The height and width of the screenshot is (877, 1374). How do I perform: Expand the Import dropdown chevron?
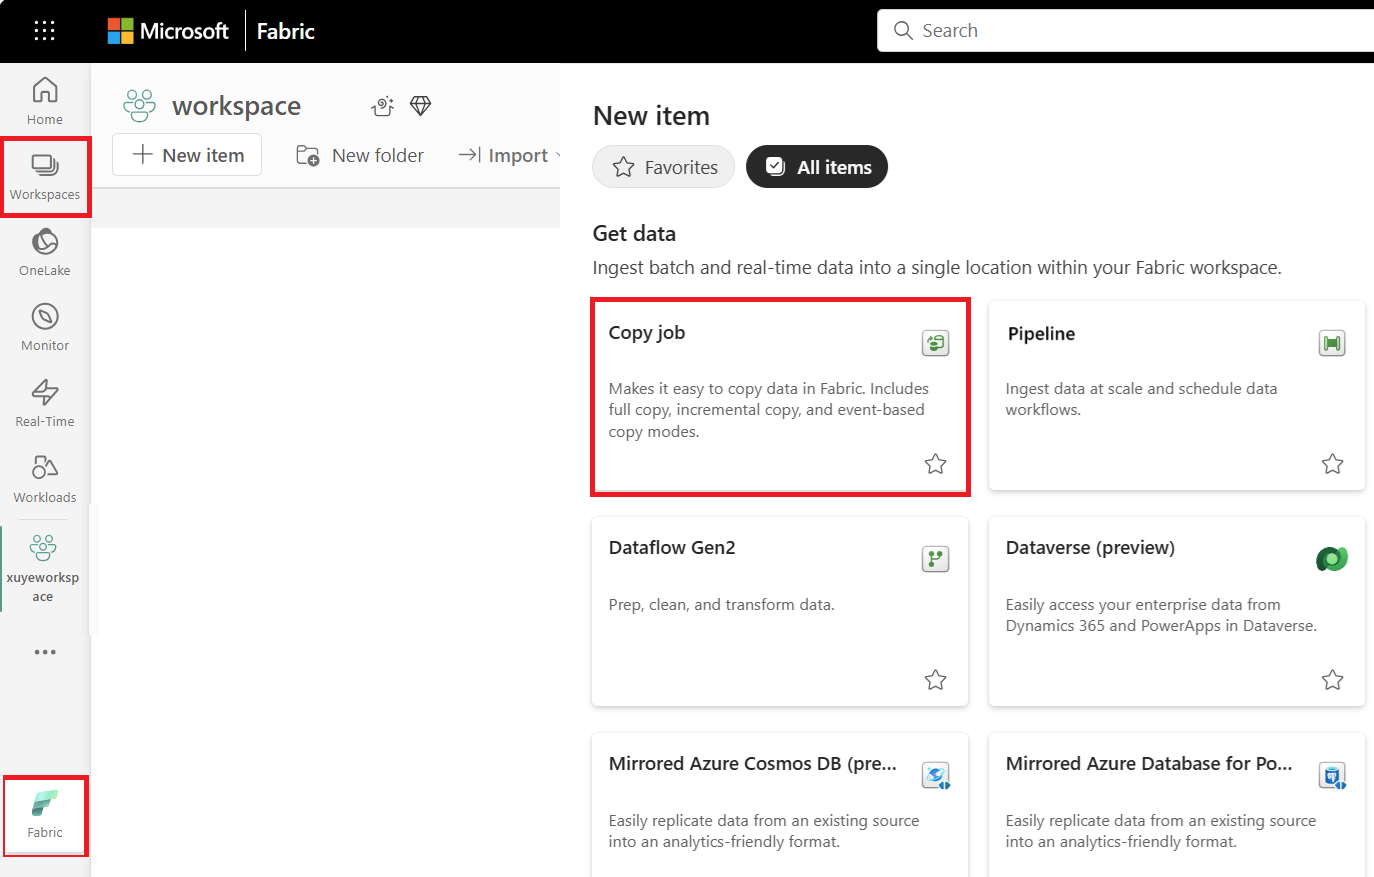557,156
